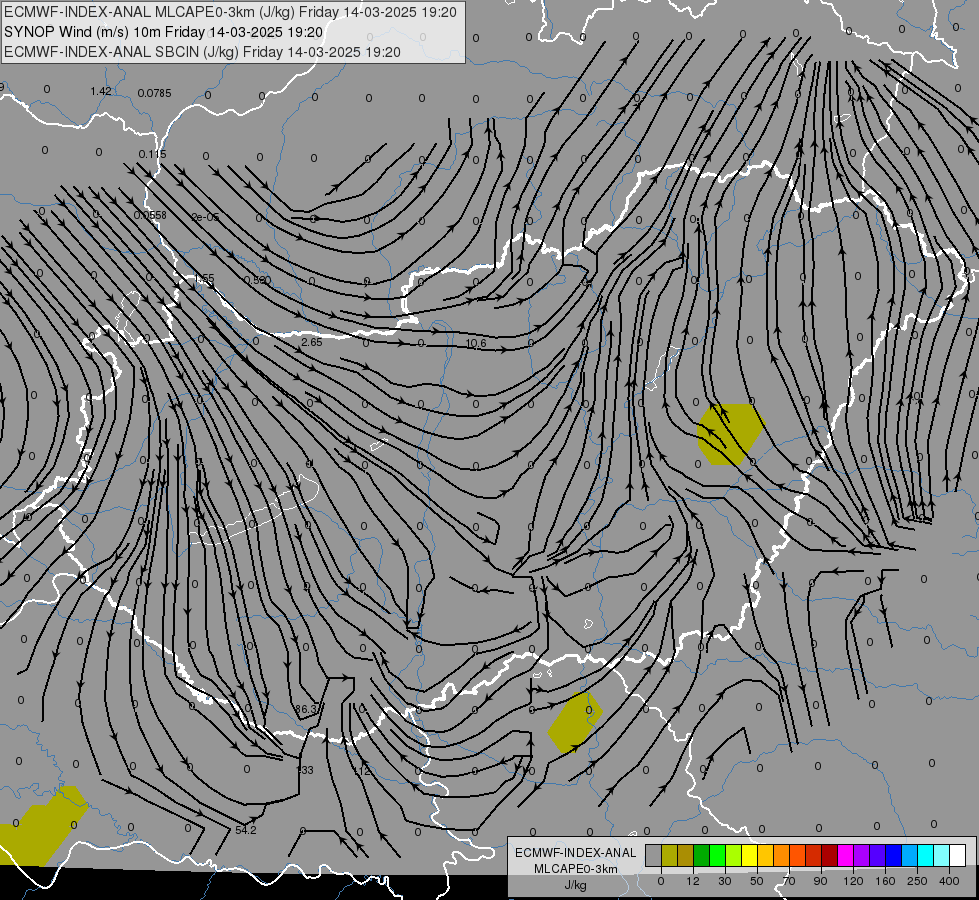Click the olive-yellow legend swatch after 0

pyautogui.click(x=669, y=855)
